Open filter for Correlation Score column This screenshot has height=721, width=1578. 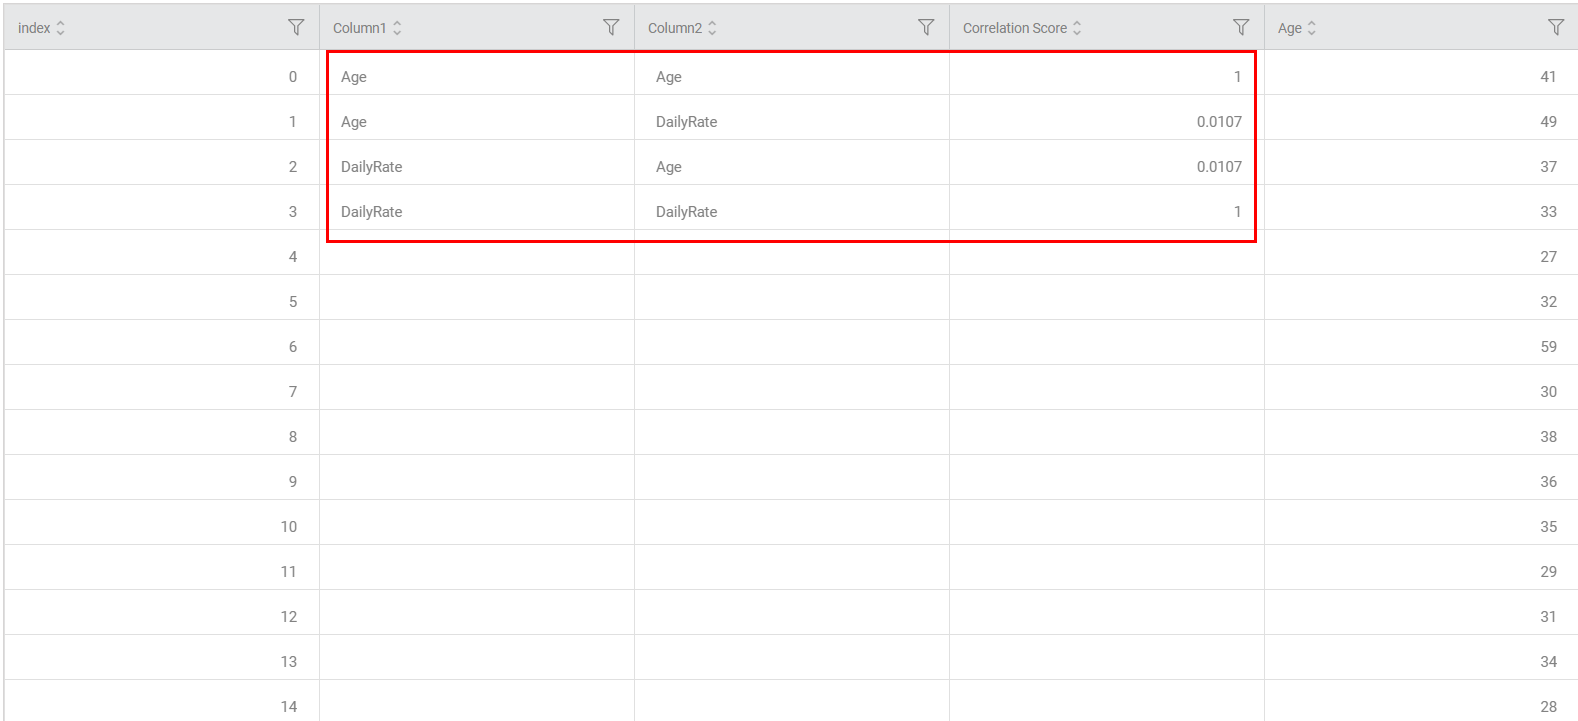[x=1241, y=27]
